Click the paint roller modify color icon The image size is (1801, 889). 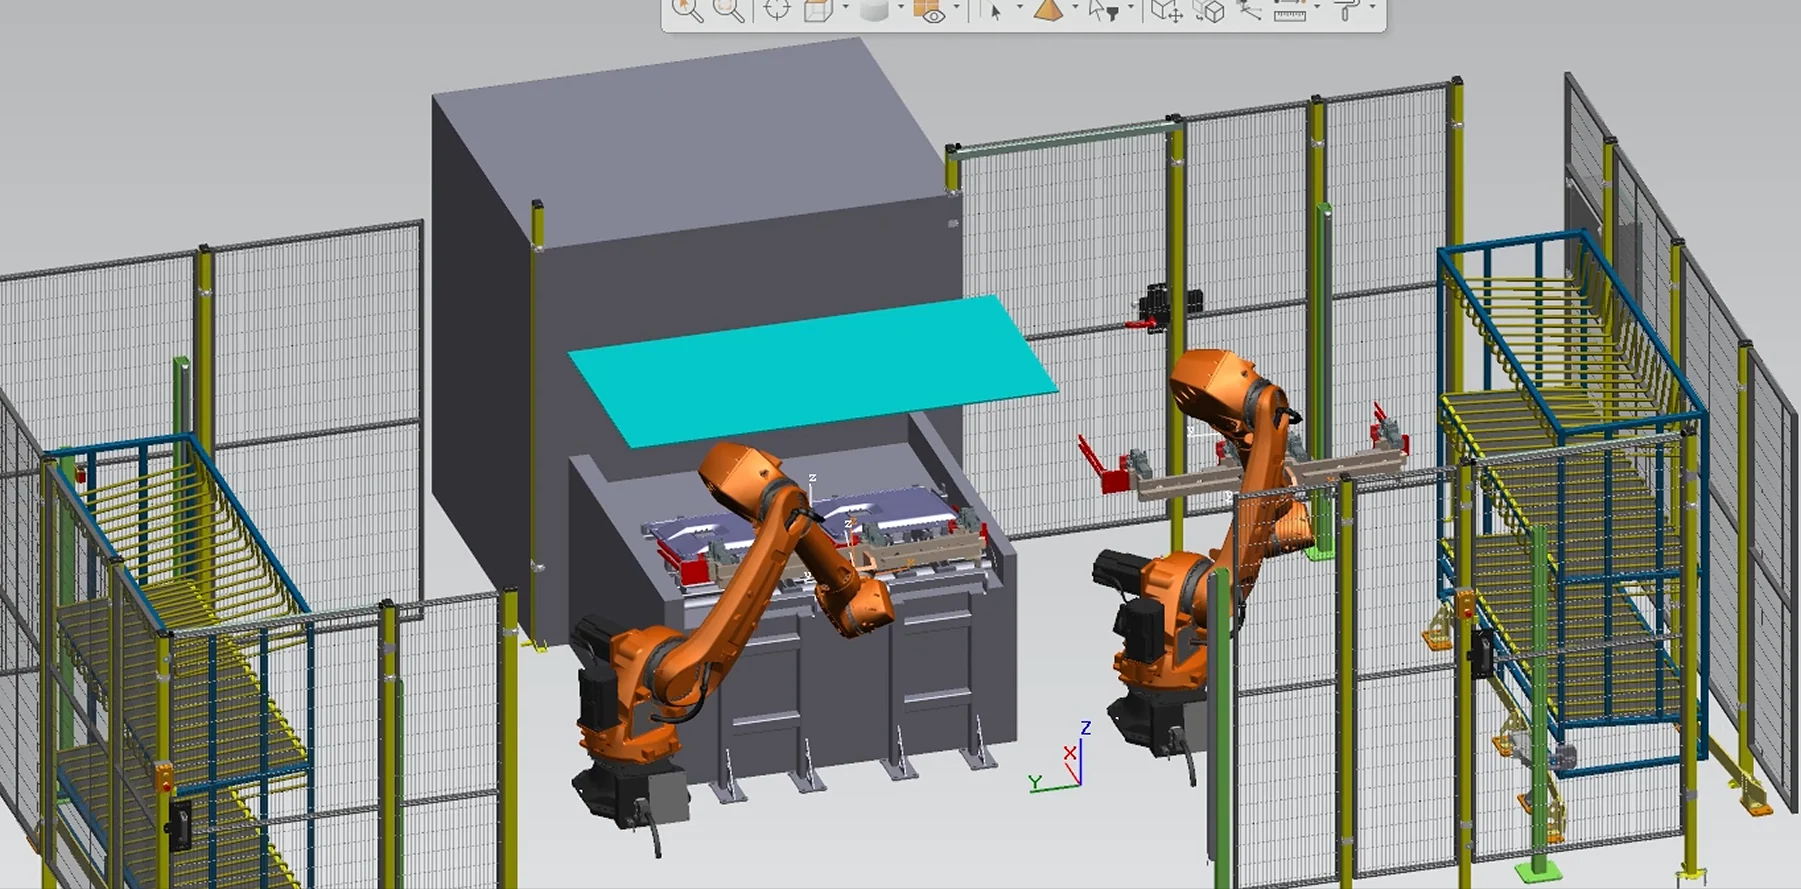point(1347,9)
